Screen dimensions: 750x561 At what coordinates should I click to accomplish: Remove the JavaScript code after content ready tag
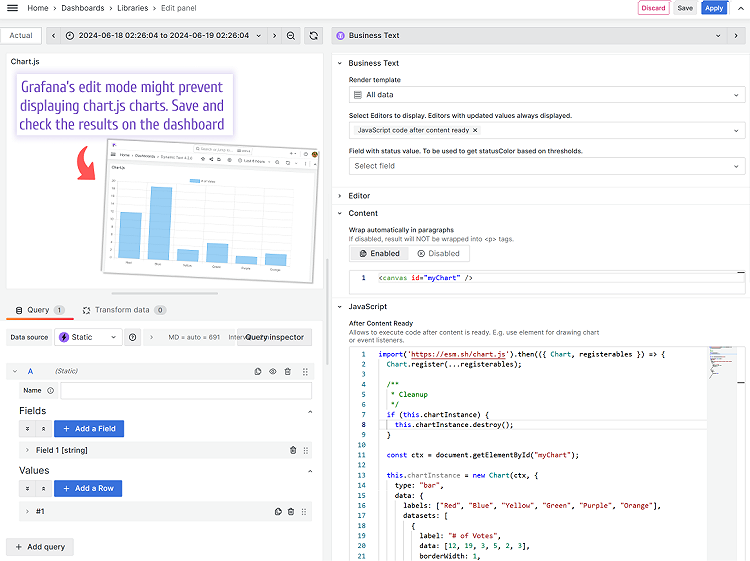coord(475,130)
